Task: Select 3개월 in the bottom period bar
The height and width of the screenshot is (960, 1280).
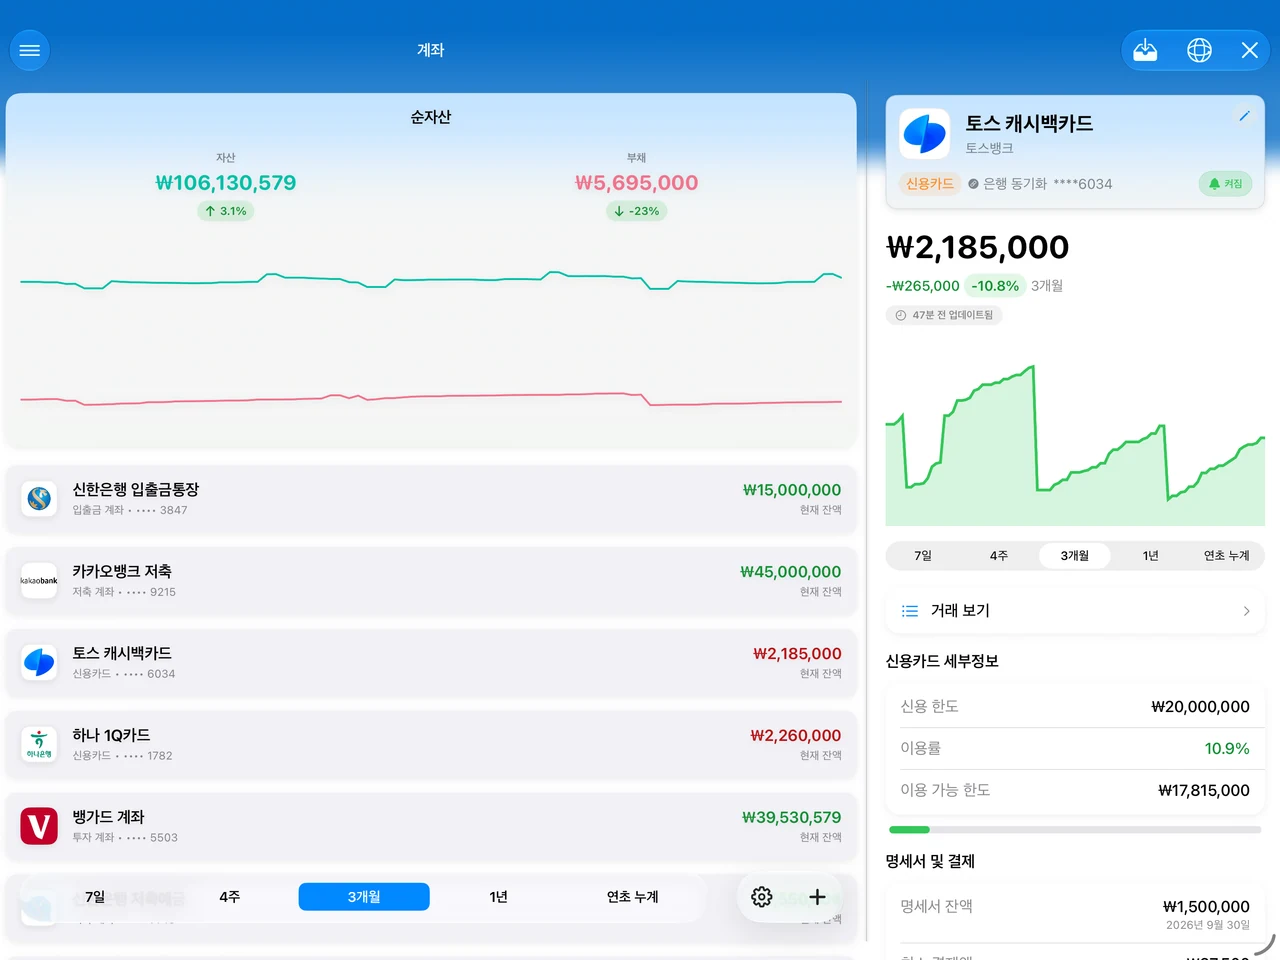Action: [x=364, y=897]
